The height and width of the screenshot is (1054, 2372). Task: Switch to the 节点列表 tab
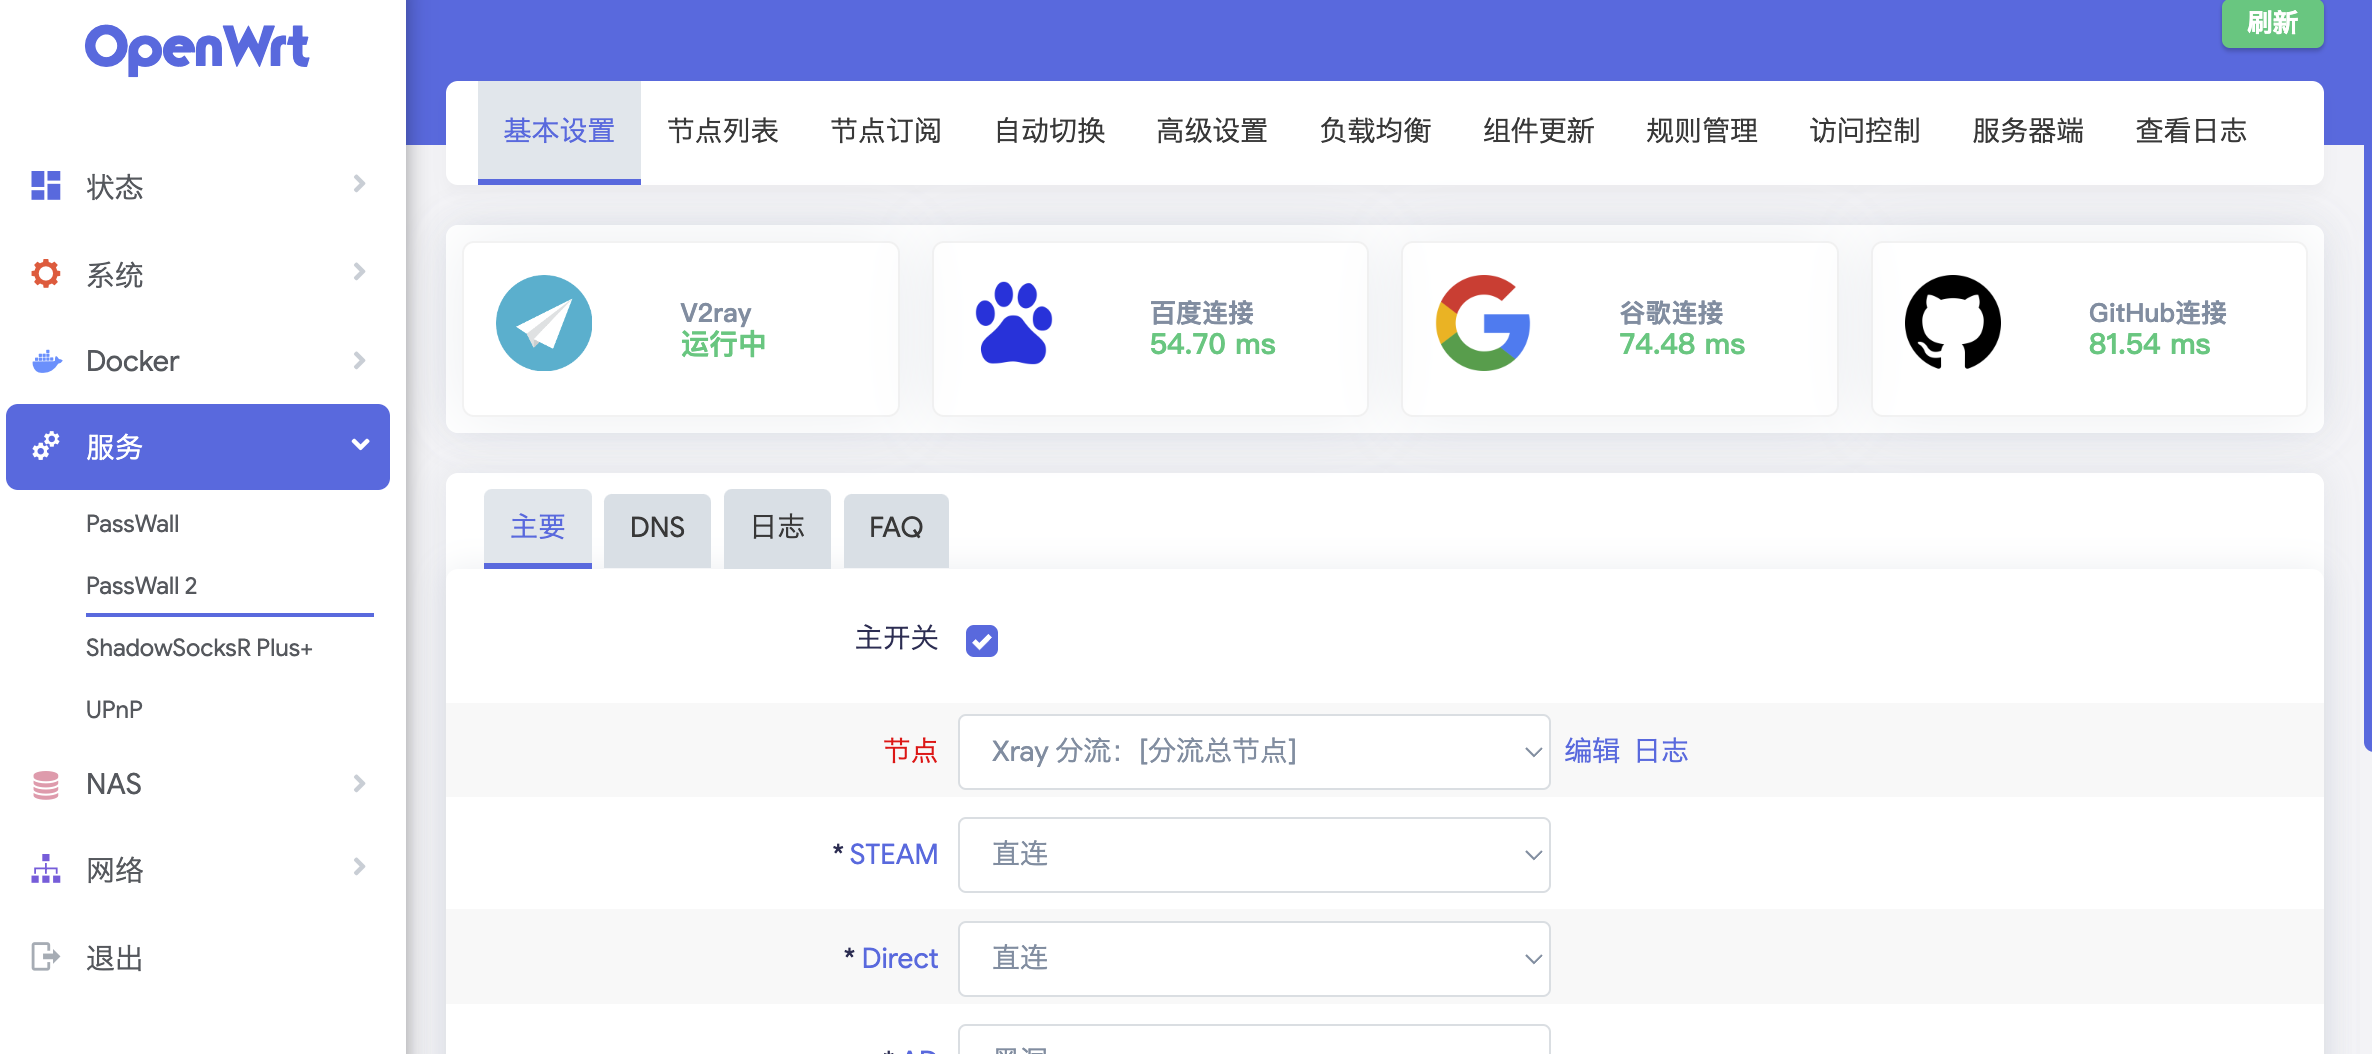coord(722,132)
